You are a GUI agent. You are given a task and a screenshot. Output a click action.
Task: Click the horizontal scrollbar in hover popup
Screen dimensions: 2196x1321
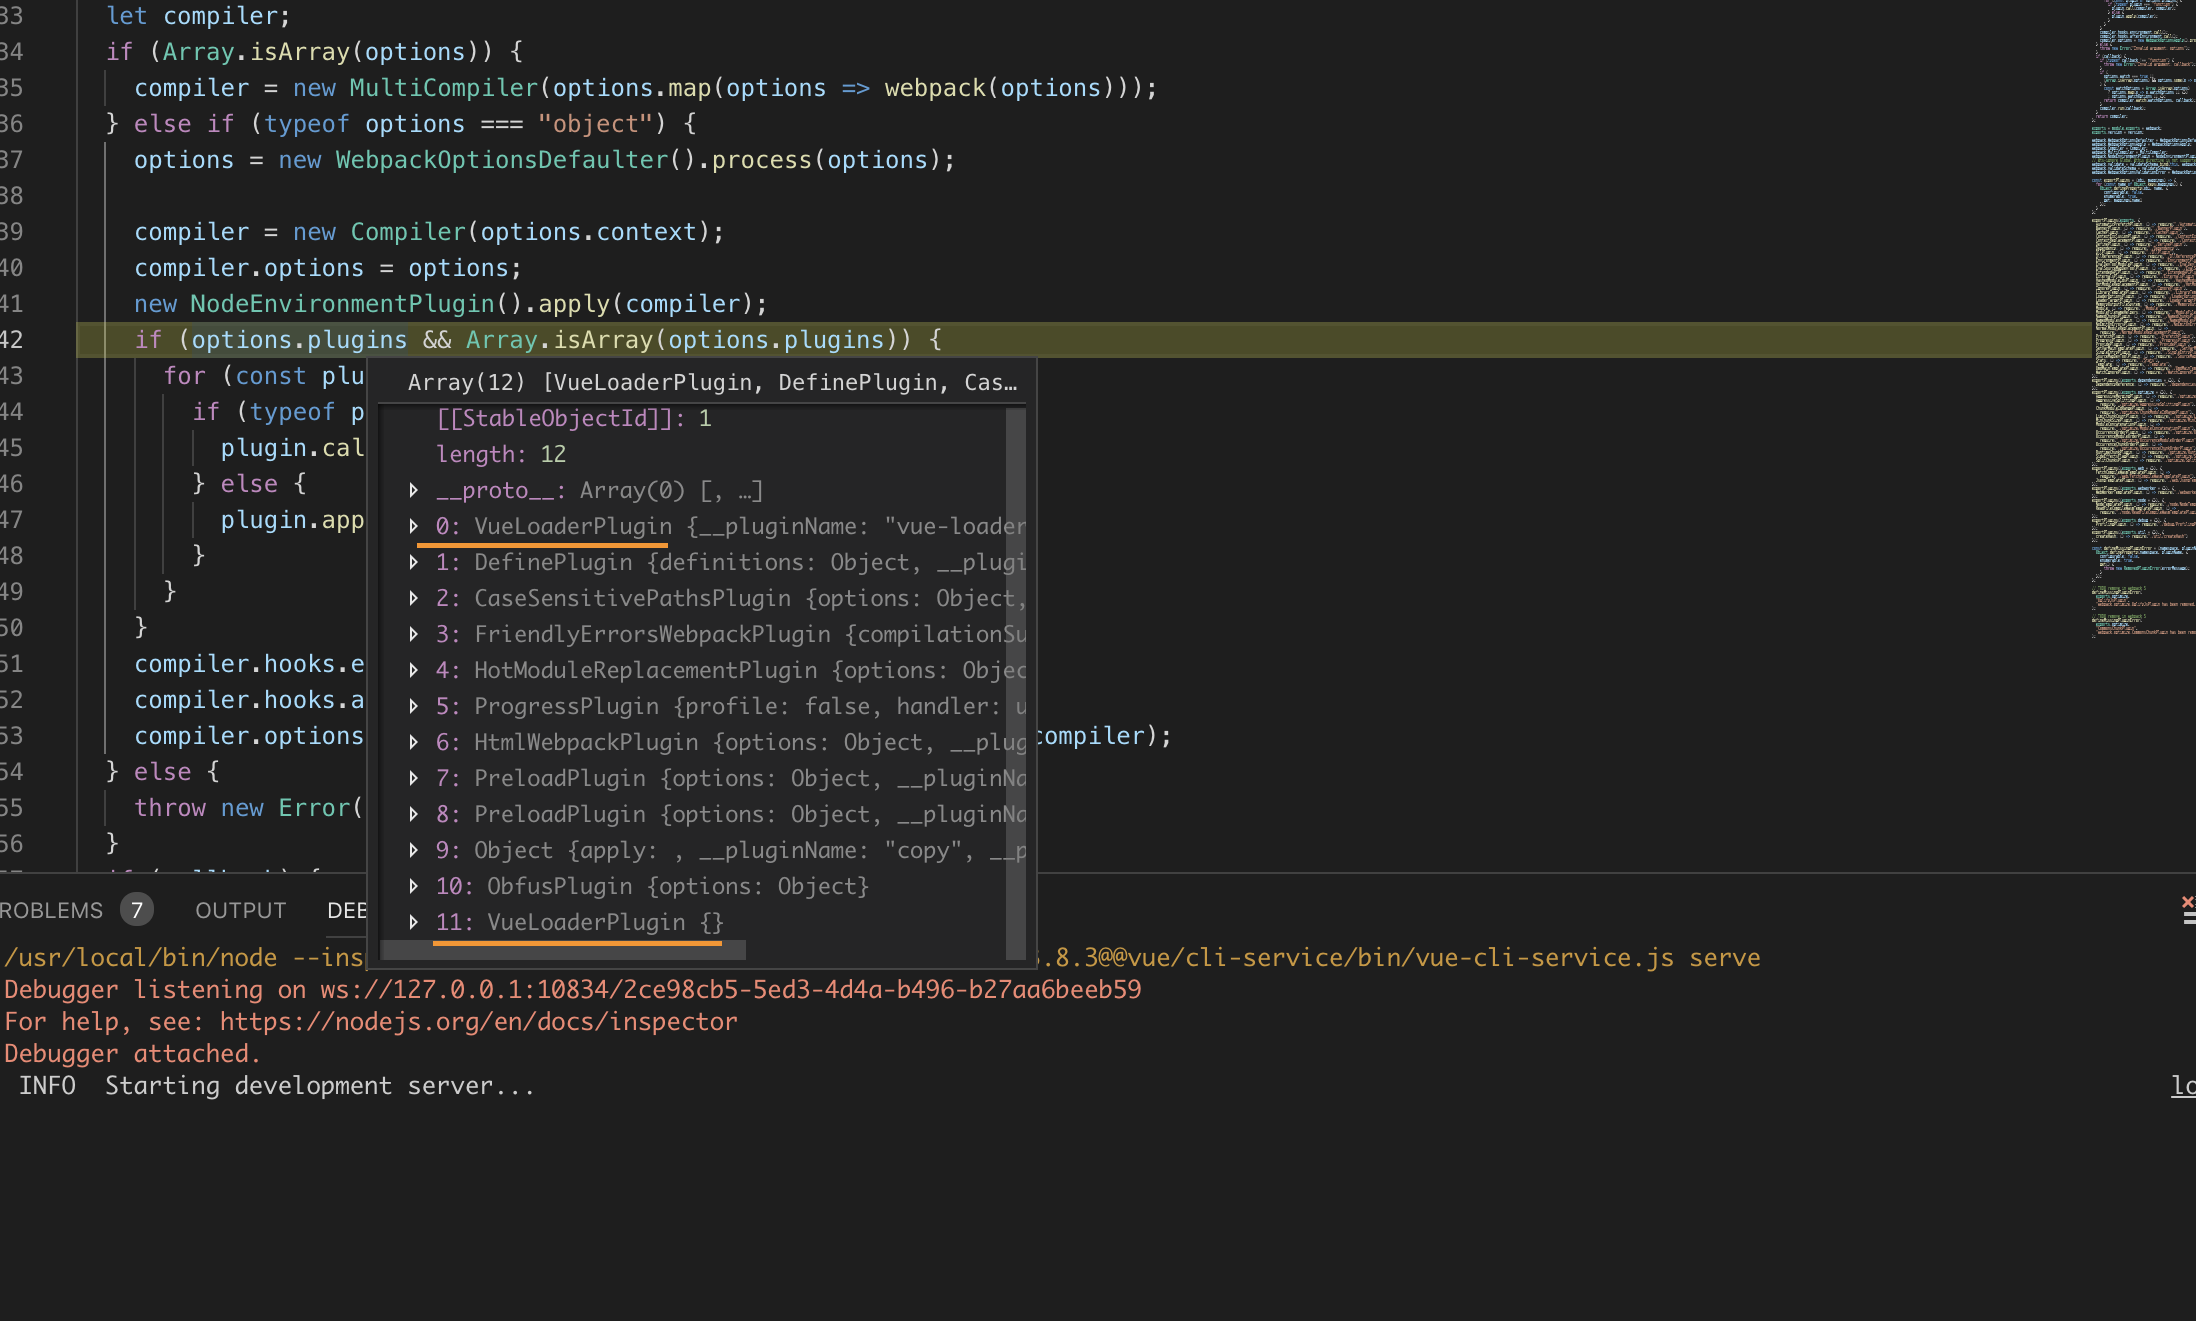[563, 950]
